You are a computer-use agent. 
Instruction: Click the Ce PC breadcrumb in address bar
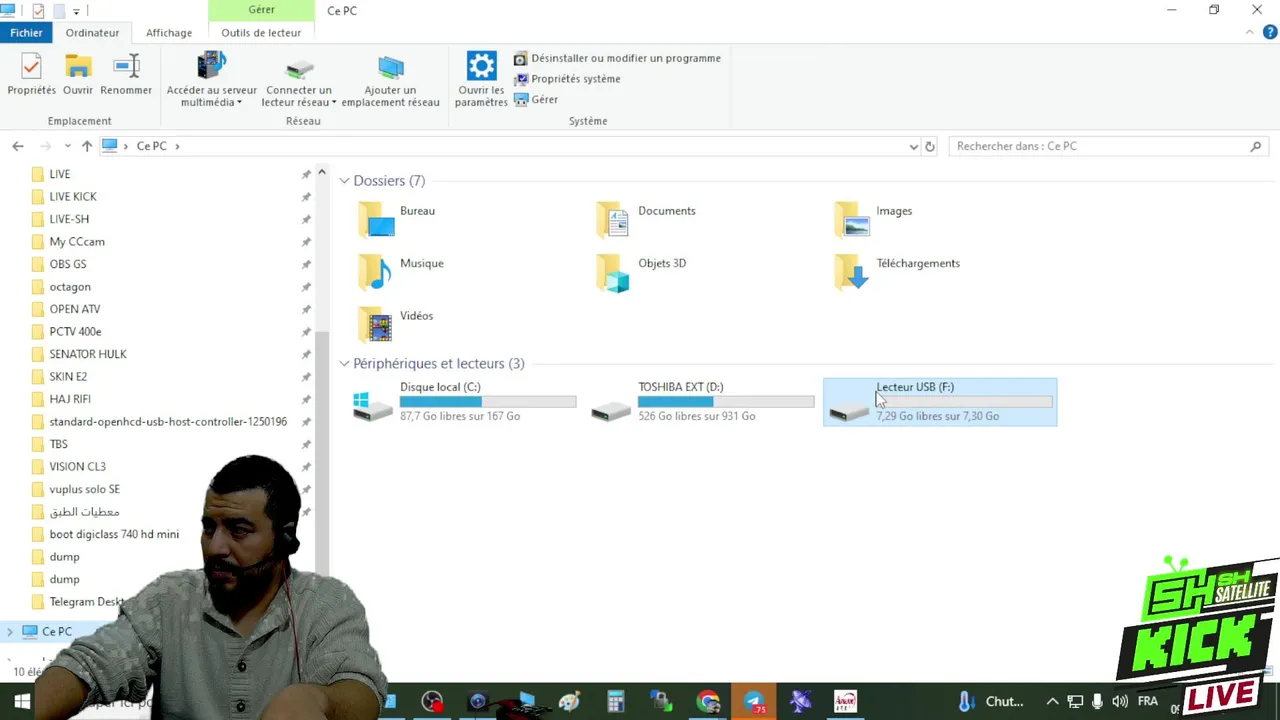(151, 146)
